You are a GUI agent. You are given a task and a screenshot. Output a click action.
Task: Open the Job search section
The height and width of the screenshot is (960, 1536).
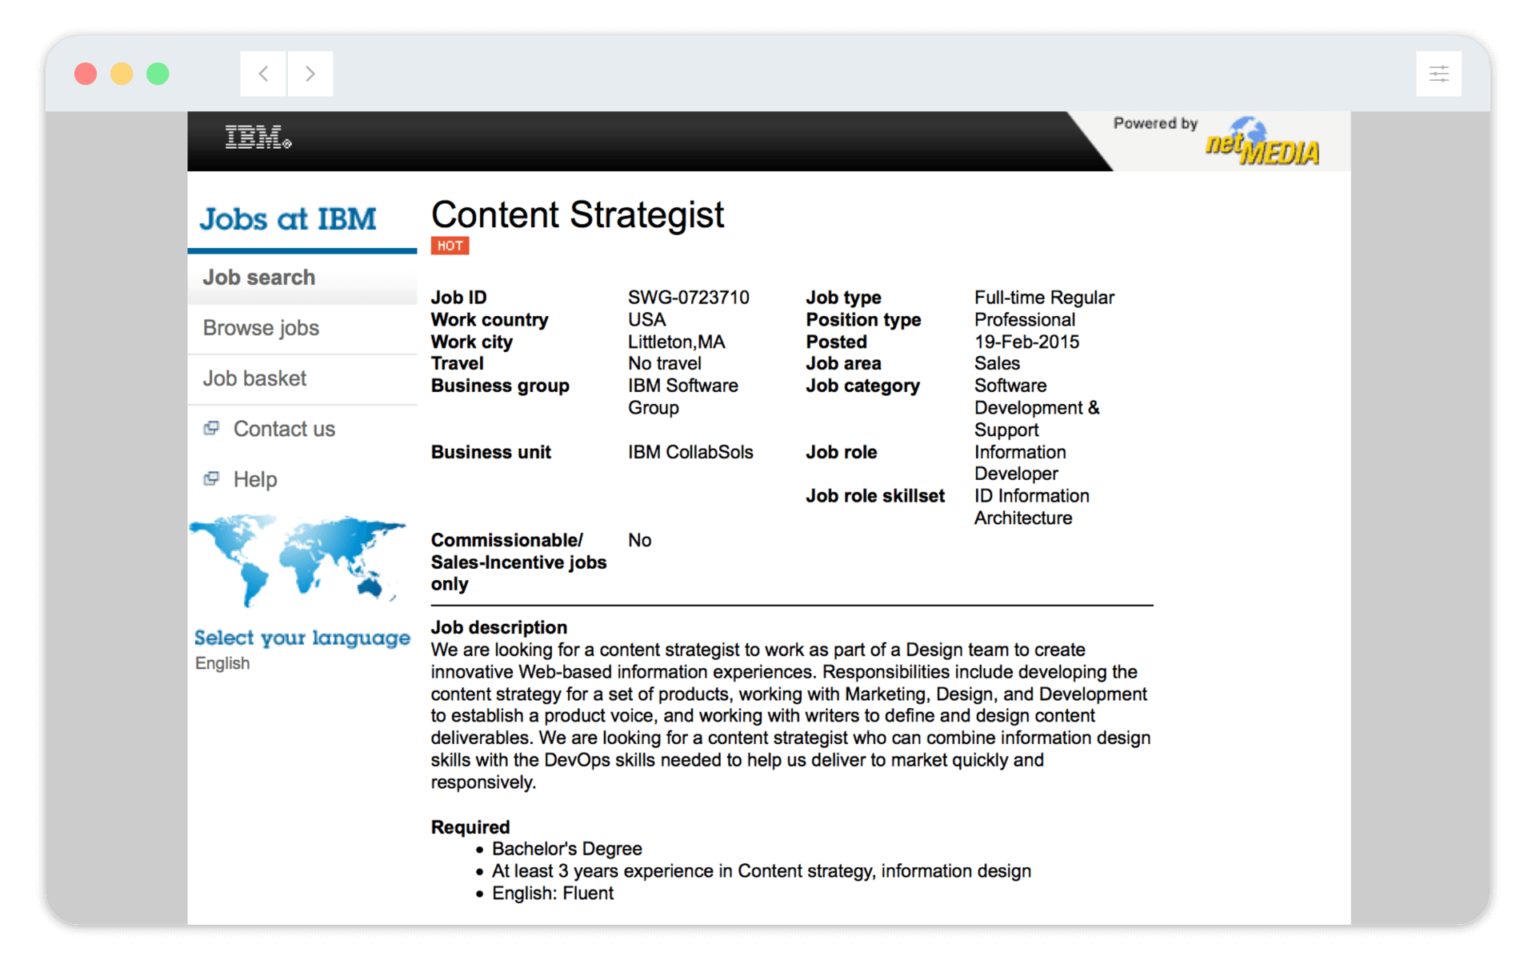259,277
